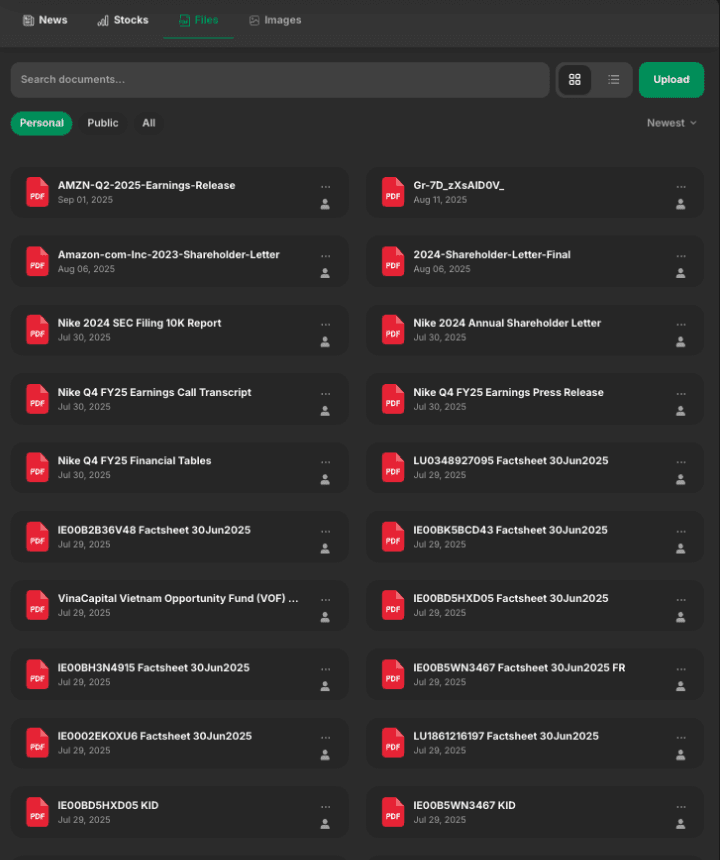Image resolution: width=720 pixels, height=860 pixels.
Task: Click the Upload button
Action: (x=671, y=80)
